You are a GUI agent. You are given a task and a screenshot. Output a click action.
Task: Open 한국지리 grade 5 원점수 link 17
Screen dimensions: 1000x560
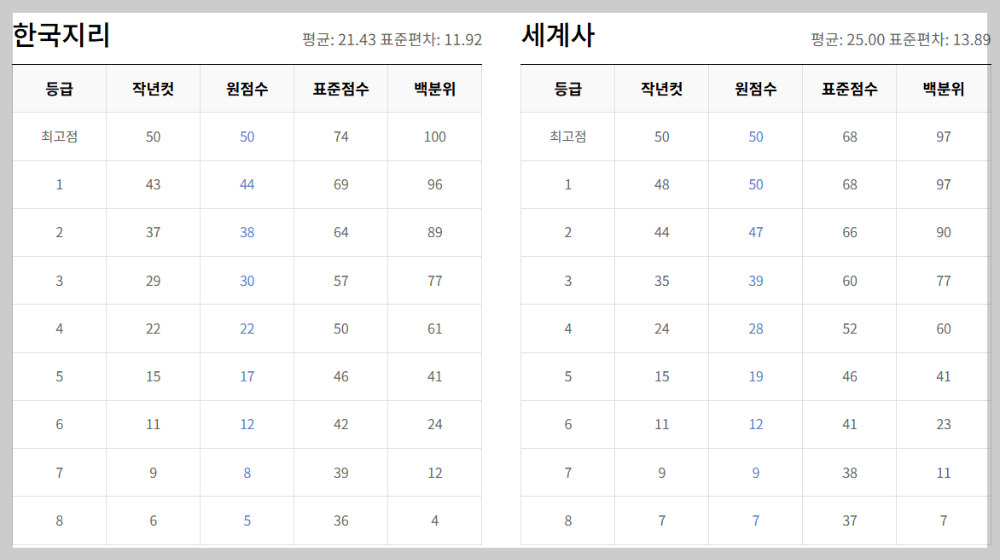(x=247, y=376)
